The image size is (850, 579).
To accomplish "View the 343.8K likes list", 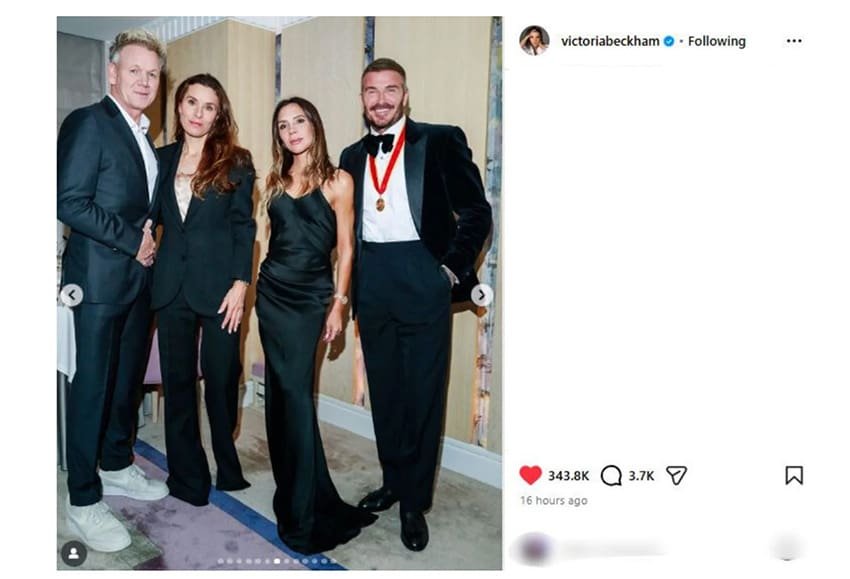I will (568, 475).
